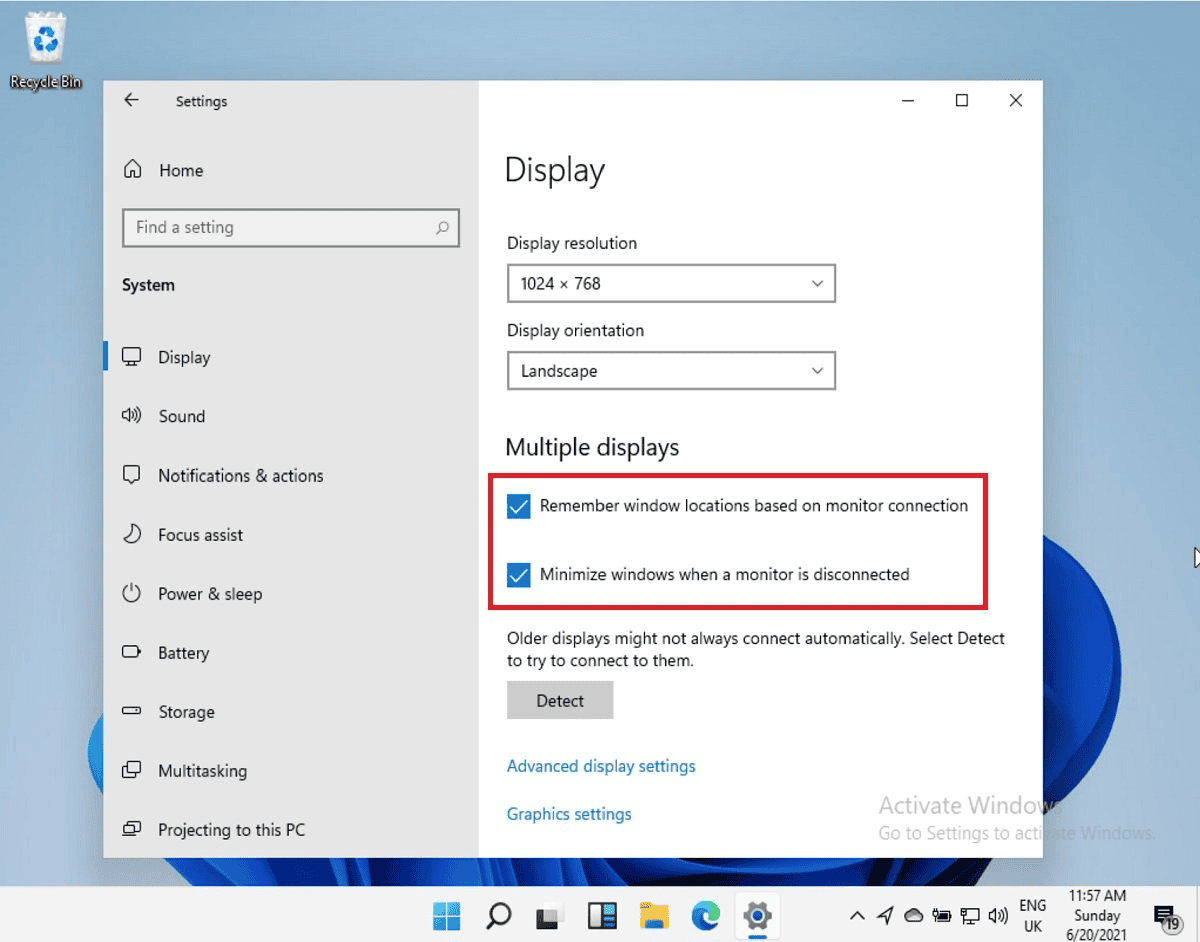Open File Explorer from the taskbar
This screenshot has width=1200, height=942.
(x=654, y=915)
